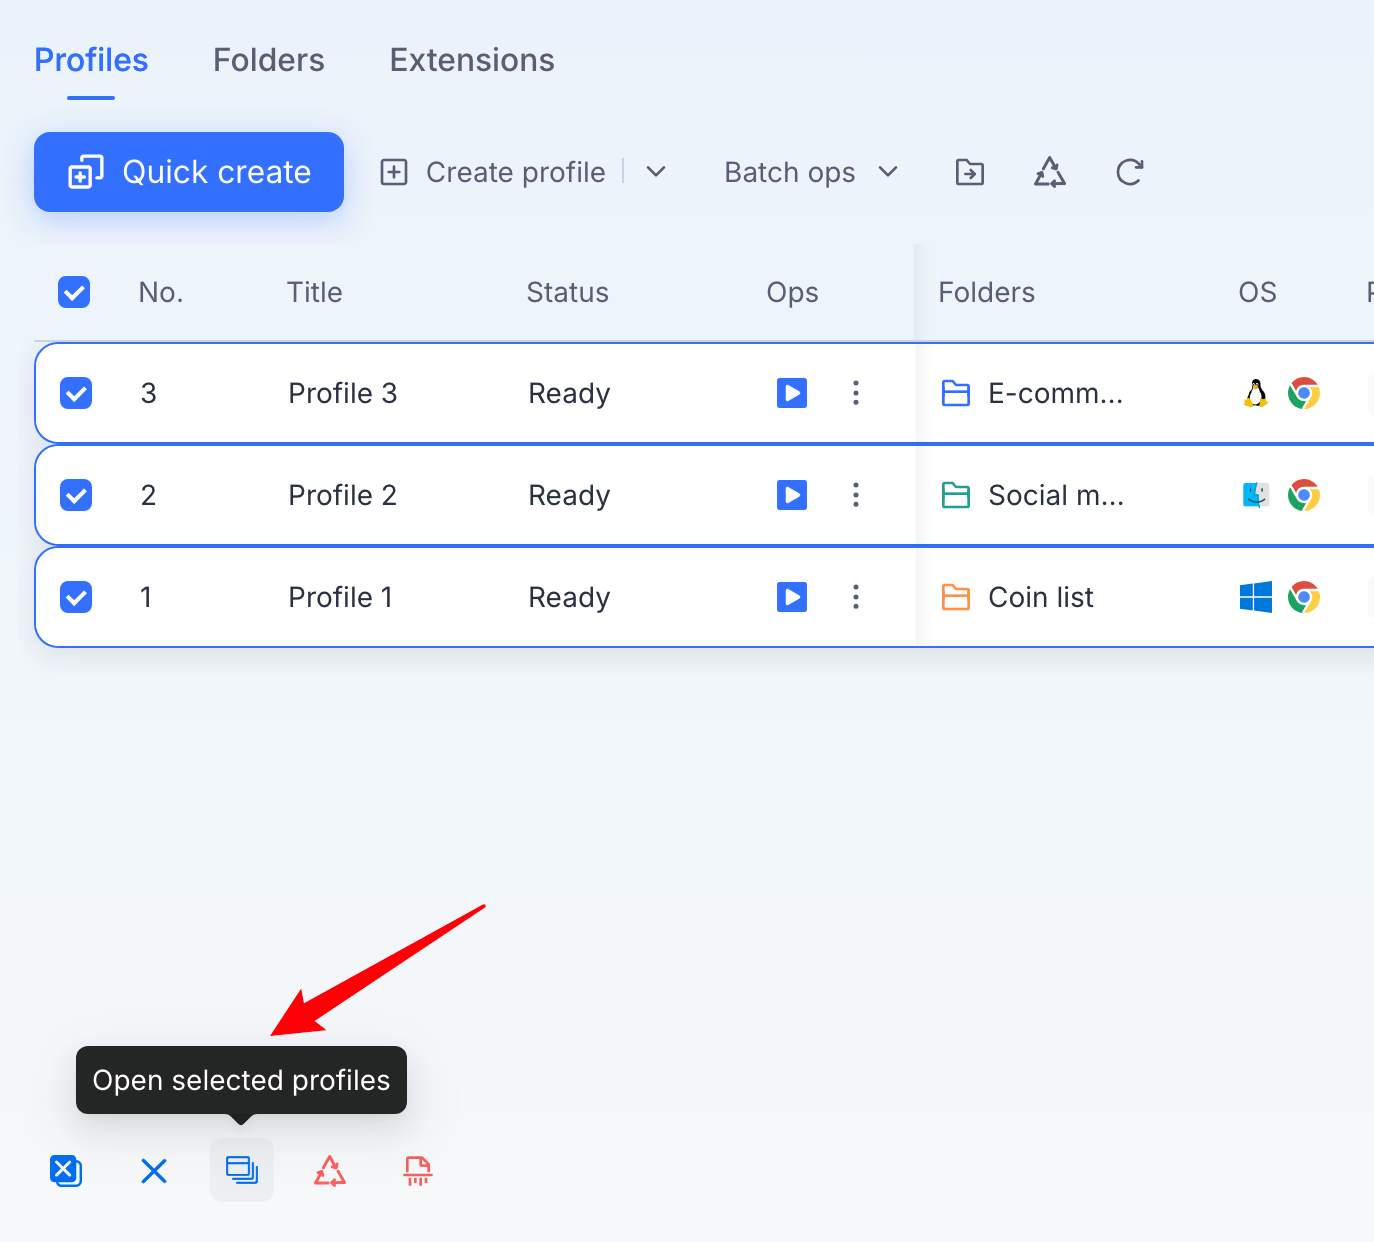Viewport: 1374px width, 1242px height.
Task: Click the move-to-folder toolbar icon
Action: (970, 172)
